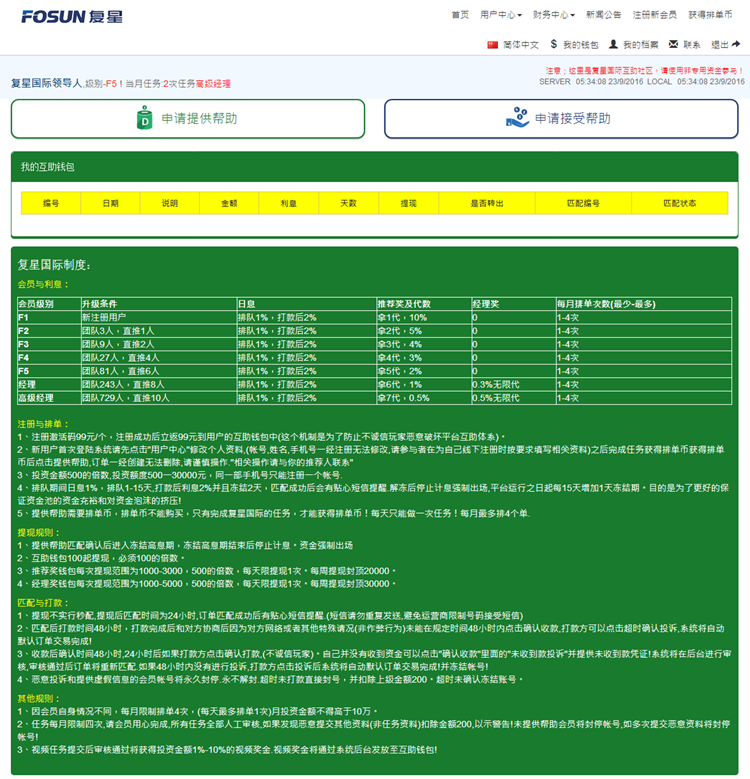Click the 是否转出 column header
The width and height of the screenshot is (750, 779).
pos(487,203)
